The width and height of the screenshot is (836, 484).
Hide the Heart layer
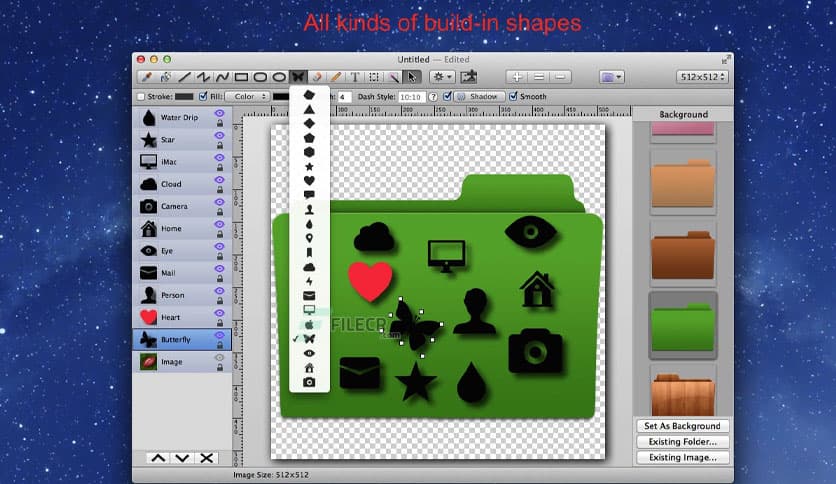(219, 313)
